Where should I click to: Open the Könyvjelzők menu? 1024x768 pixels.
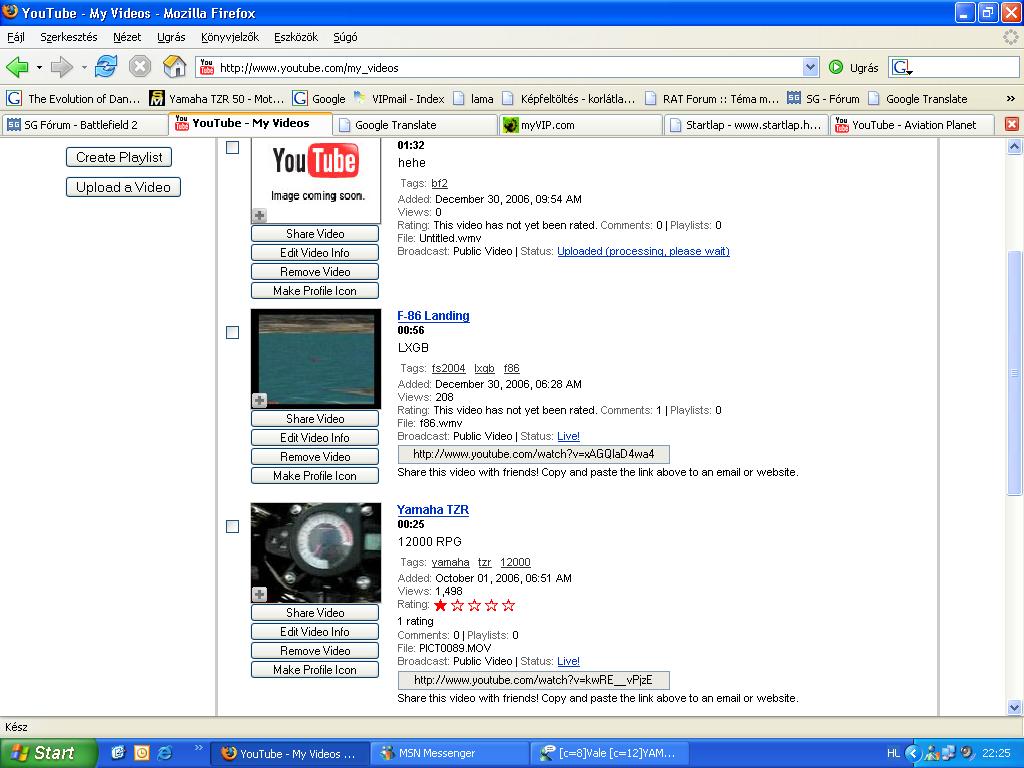[229, 37]
